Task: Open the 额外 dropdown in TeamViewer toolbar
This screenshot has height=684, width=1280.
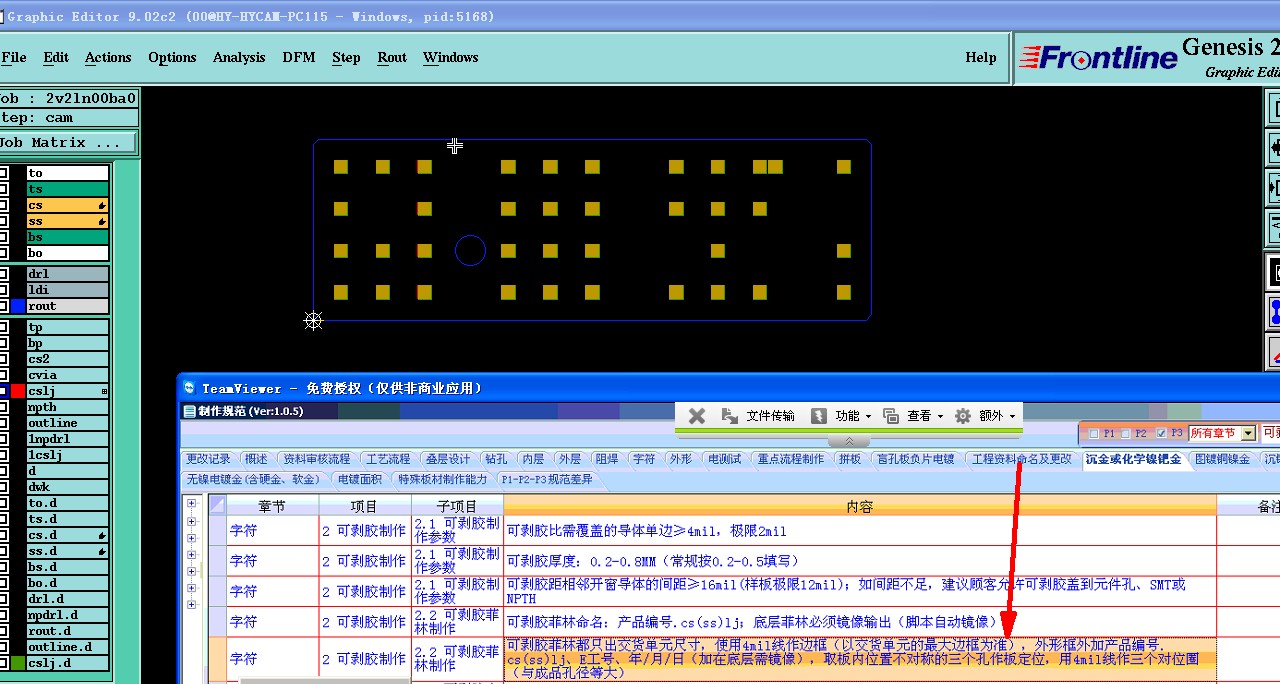Action: [x=985, y=416]
